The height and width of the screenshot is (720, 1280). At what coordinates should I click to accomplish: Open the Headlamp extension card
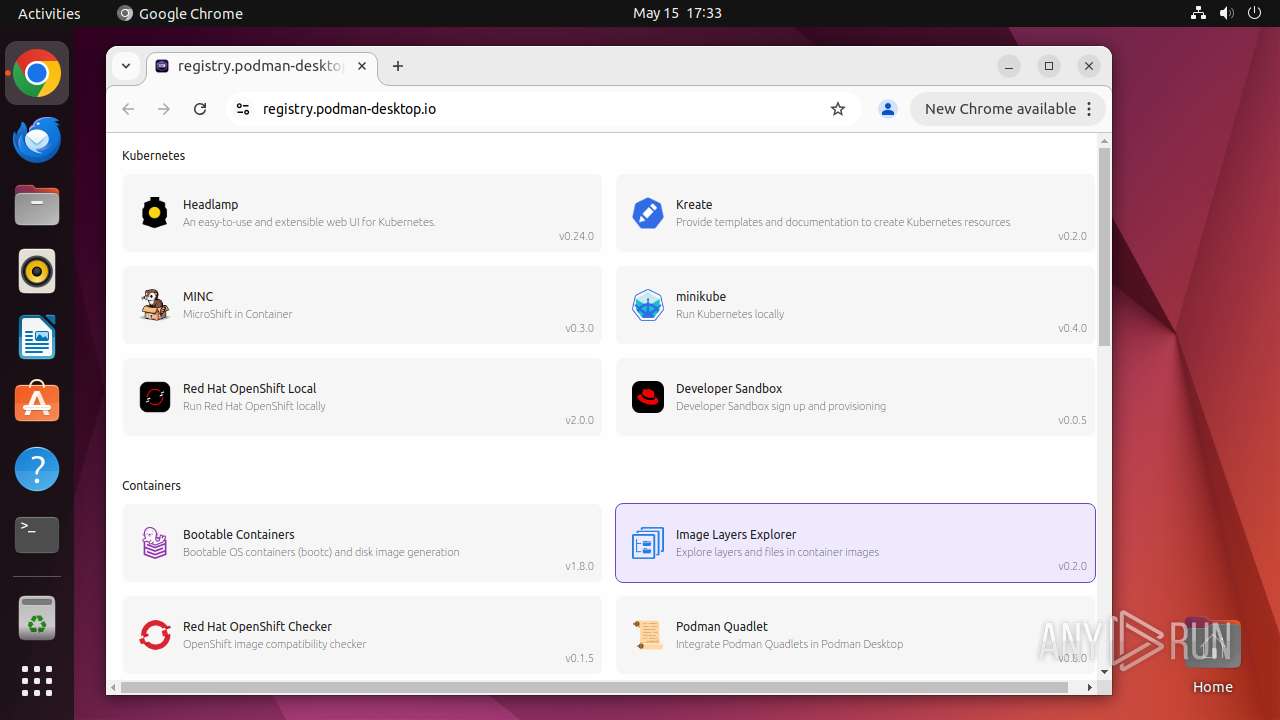click(x=362, y=213)
